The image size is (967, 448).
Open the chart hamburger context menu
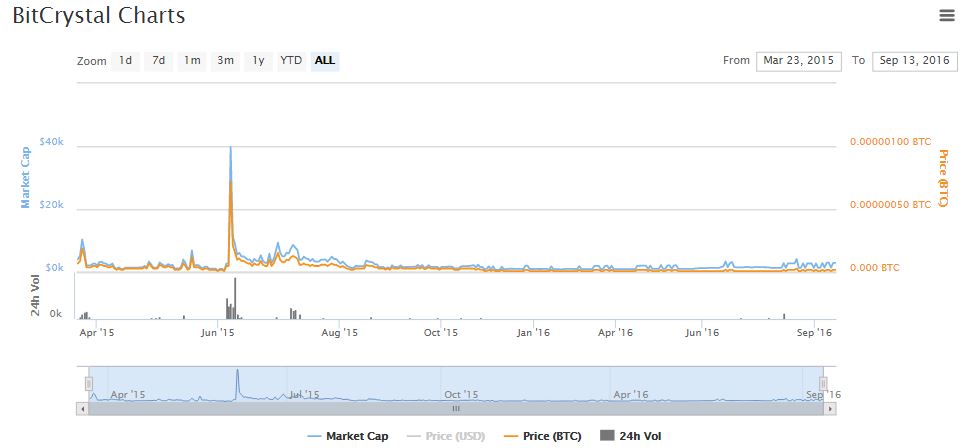pos(947,15)
